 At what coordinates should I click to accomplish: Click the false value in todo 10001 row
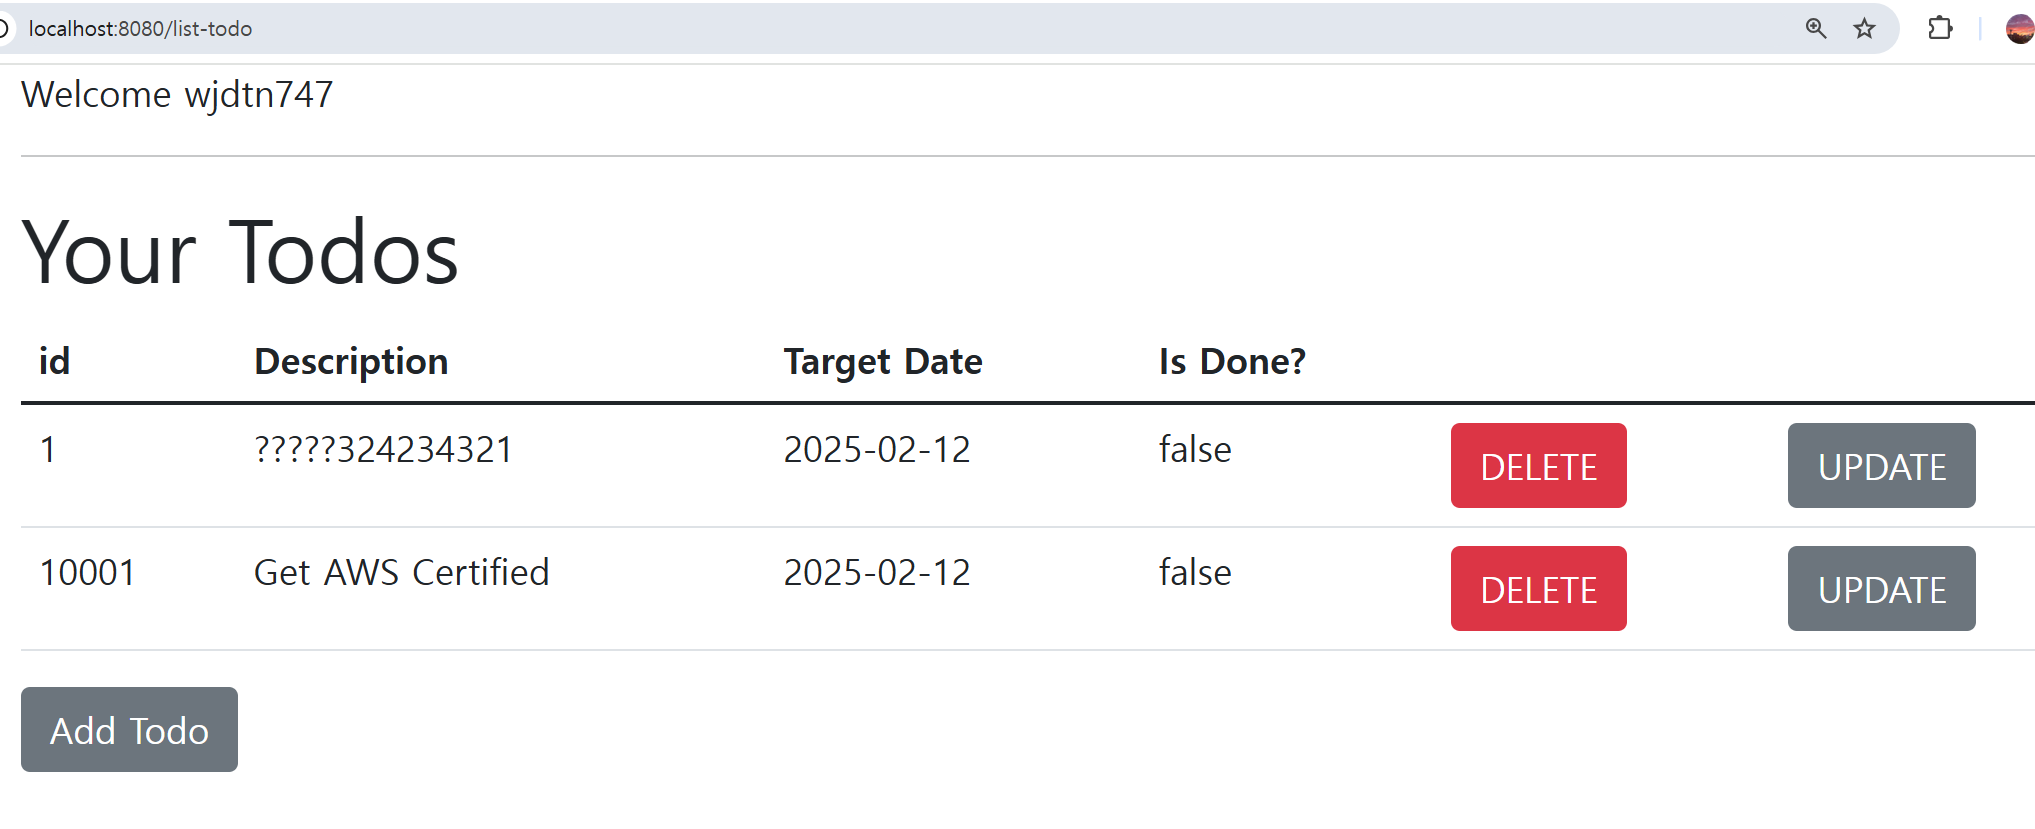click(x=1195, y=573)
